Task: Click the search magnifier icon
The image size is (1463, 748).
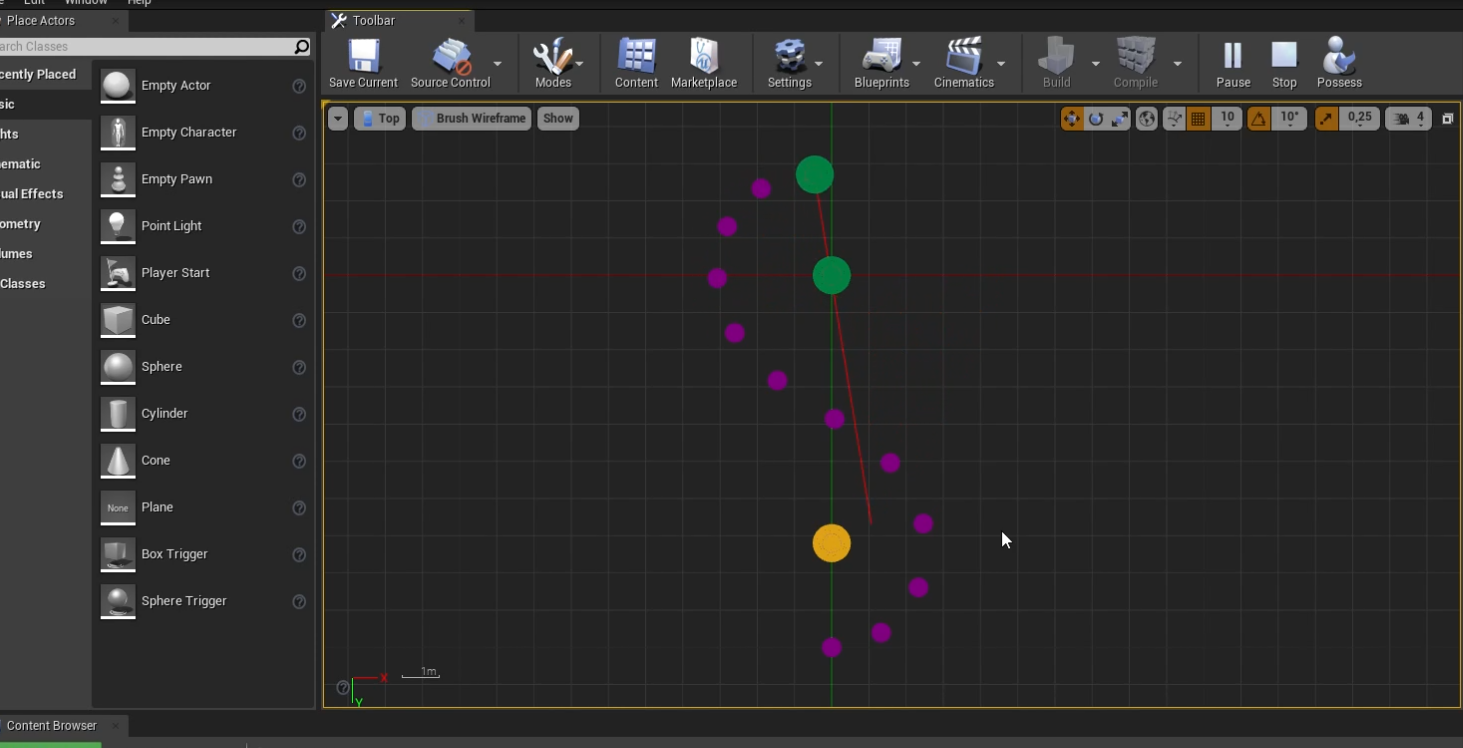Action: (302, 47)
